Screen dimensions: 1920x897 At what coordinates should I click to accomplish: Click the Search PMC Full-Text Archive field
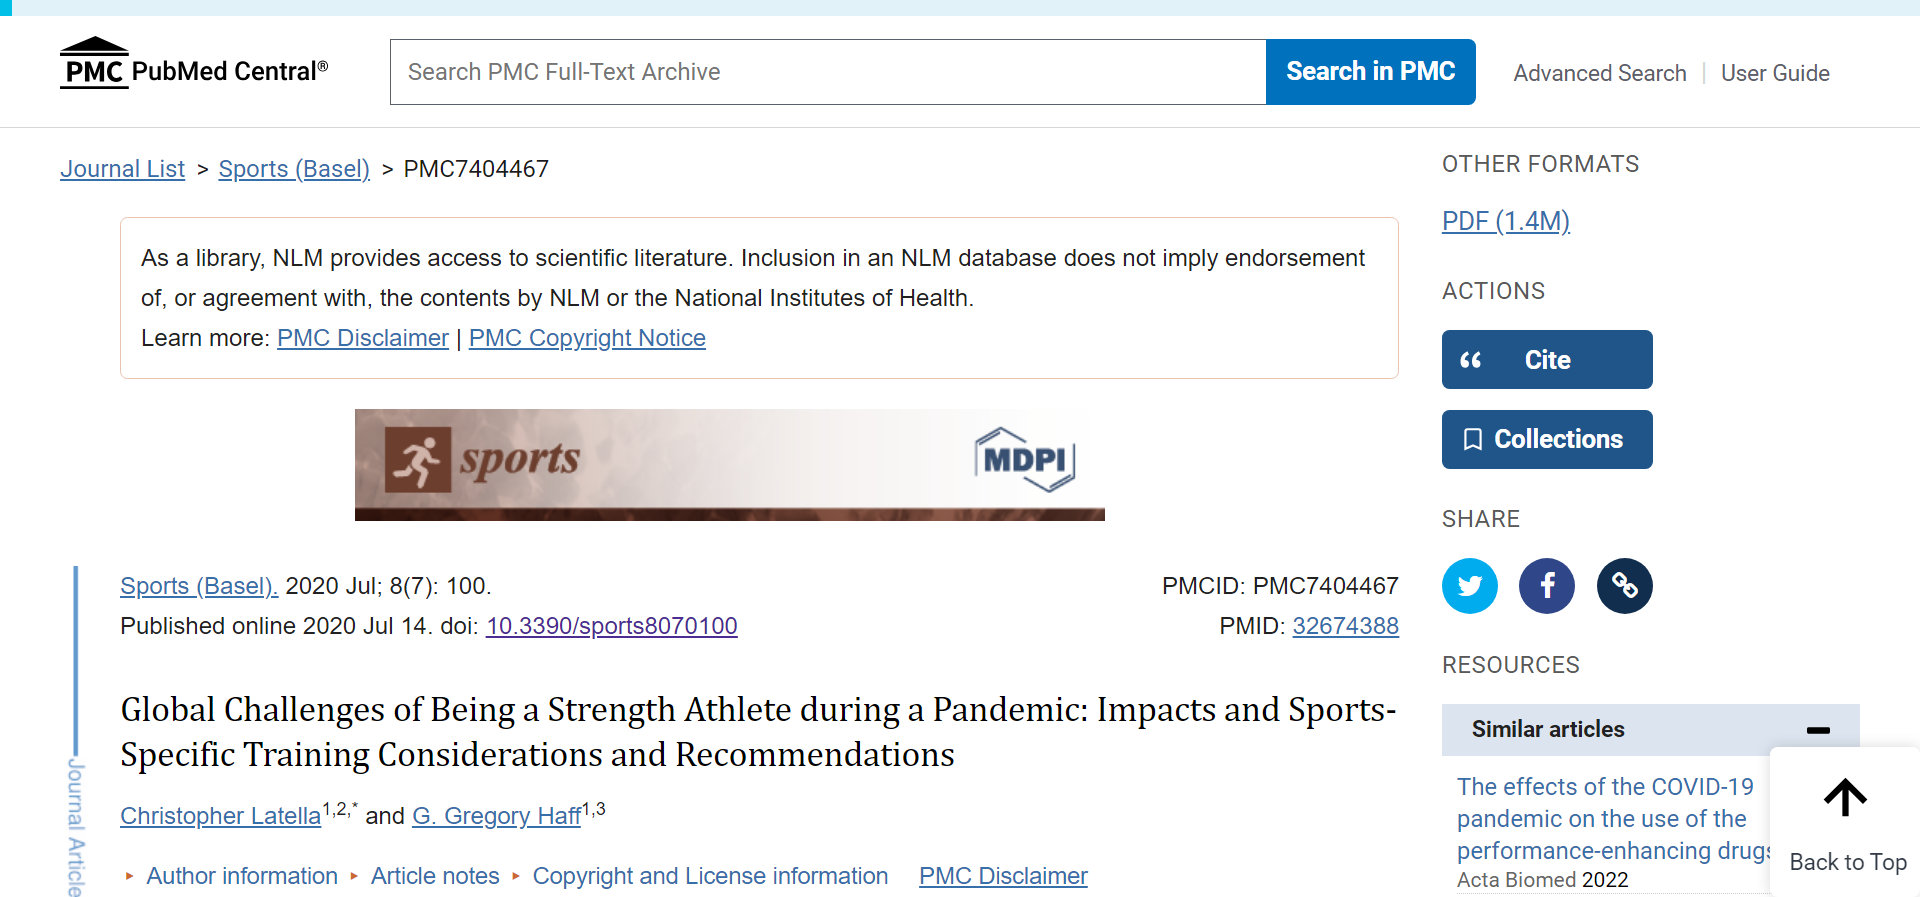[x=828, y=72]
